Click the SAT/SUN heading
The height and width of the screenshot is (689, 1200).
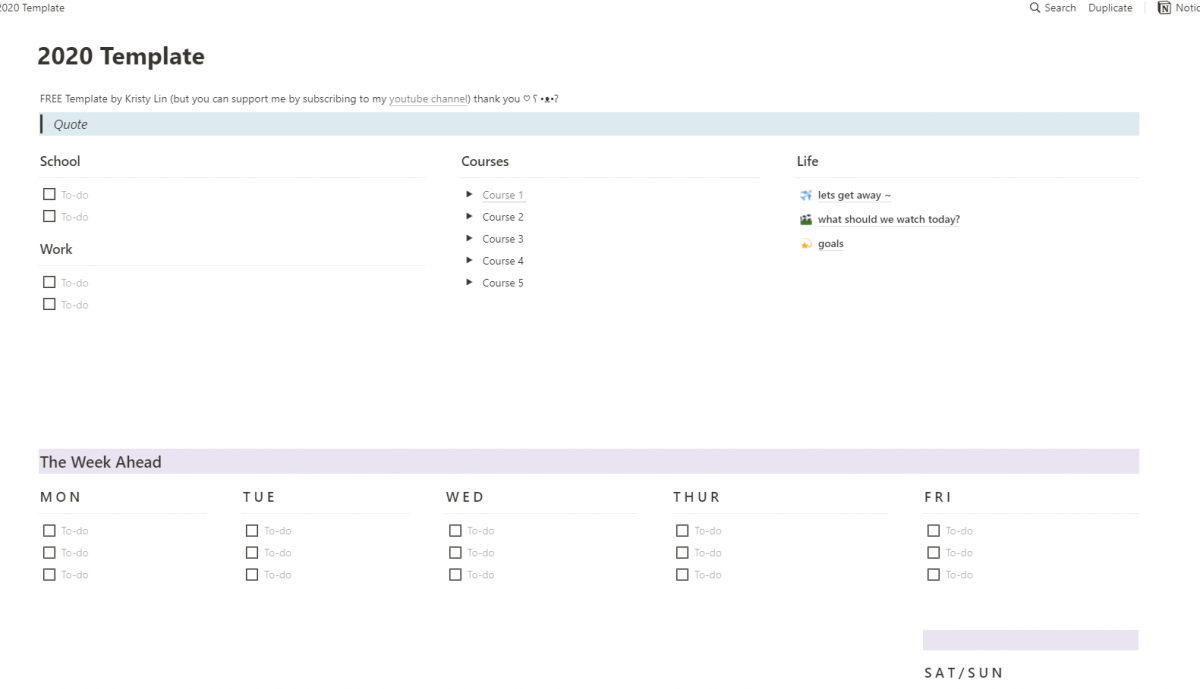pos(964,673)
